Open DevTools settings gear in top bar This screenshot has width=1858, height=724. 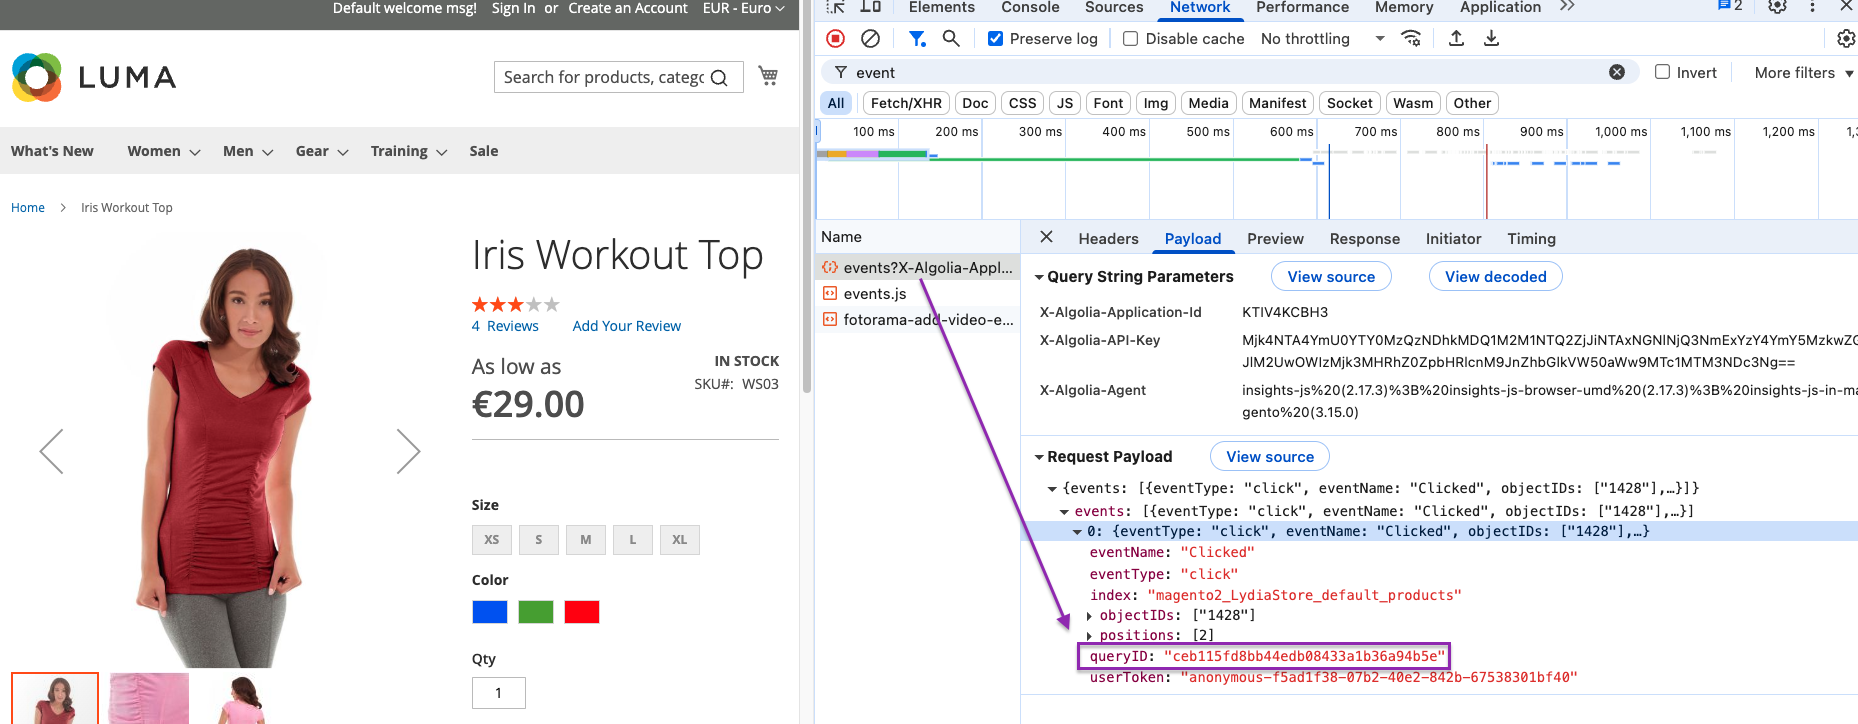(x=1777, y=7)
